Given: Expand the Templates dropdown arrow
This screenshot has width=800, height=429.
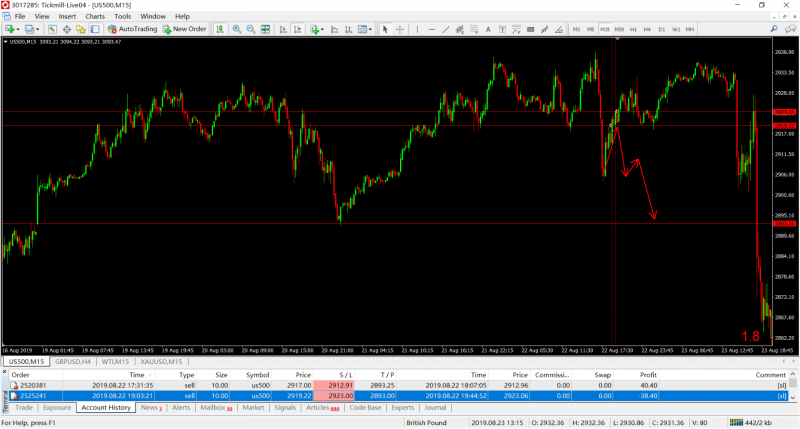Looking at the screenshot, I should (x=370, y=30).
